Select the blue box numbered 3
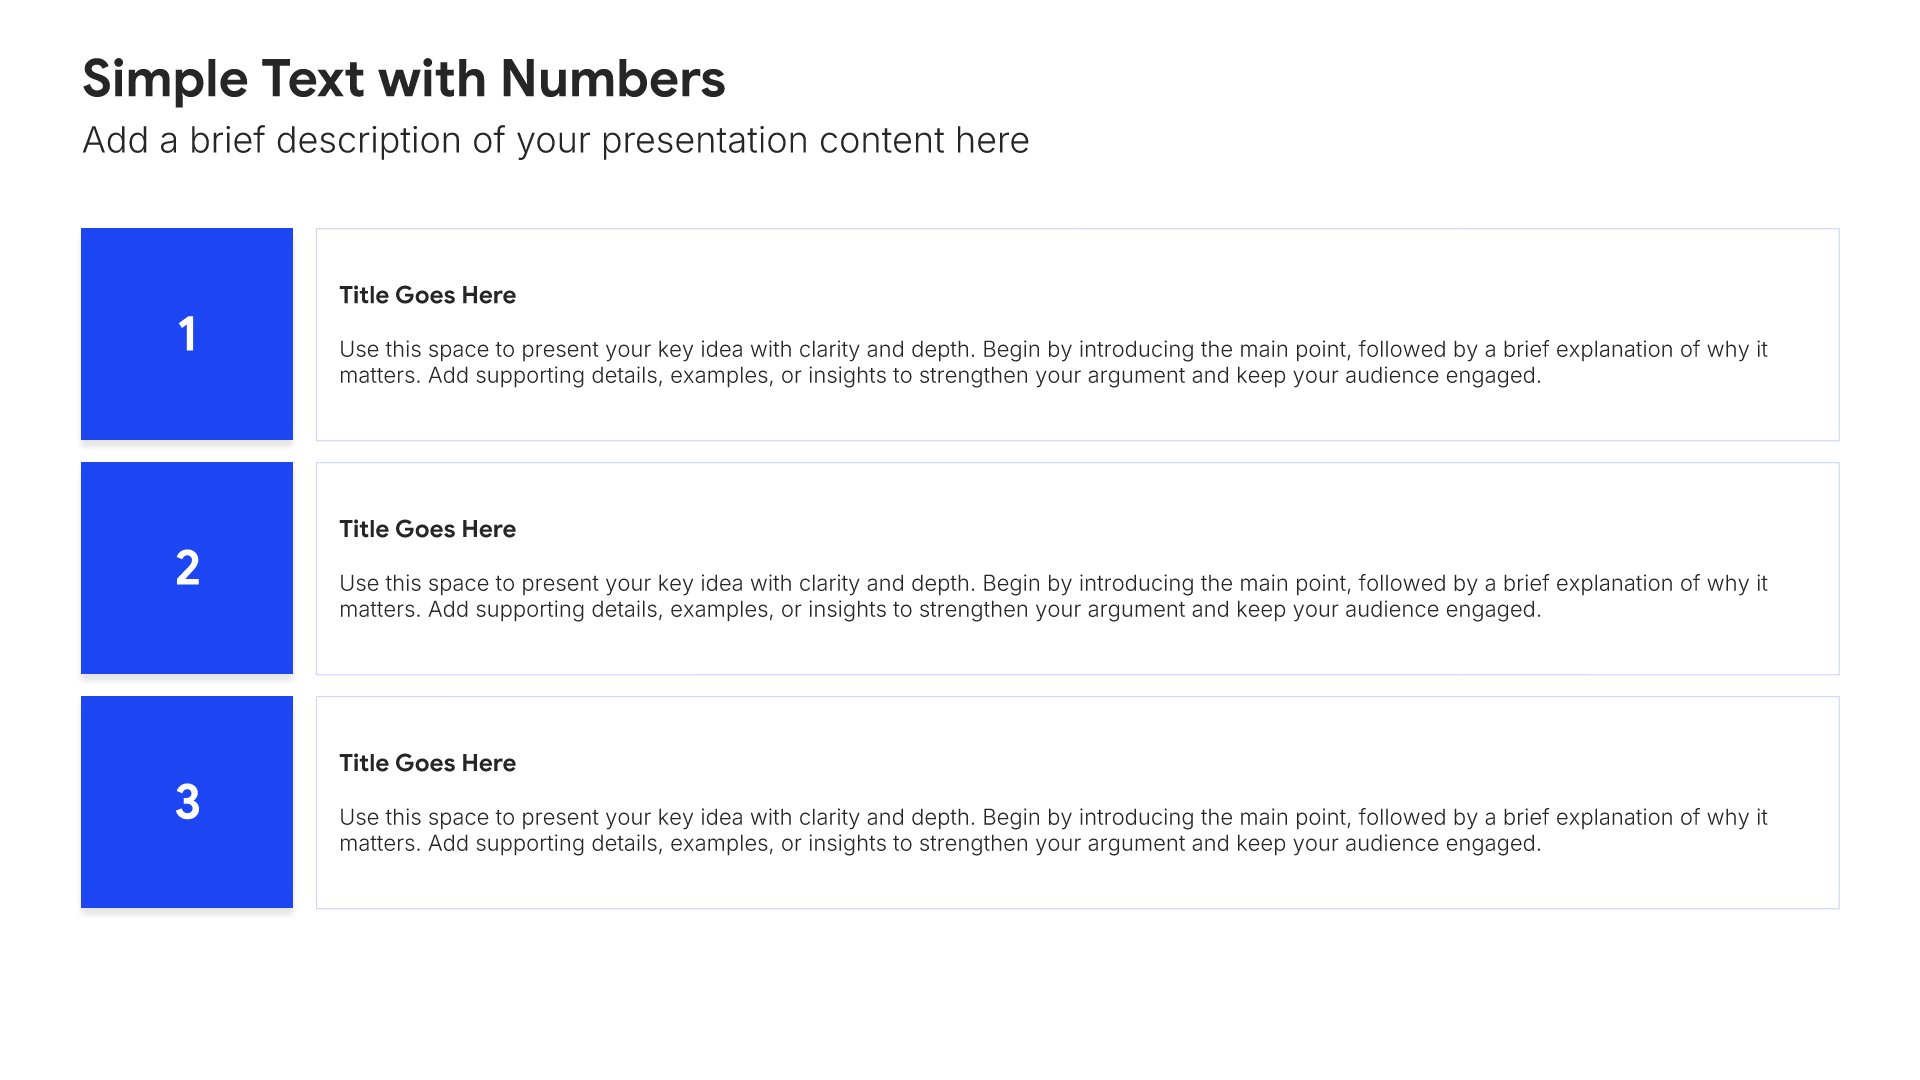 tap(187, 802)
